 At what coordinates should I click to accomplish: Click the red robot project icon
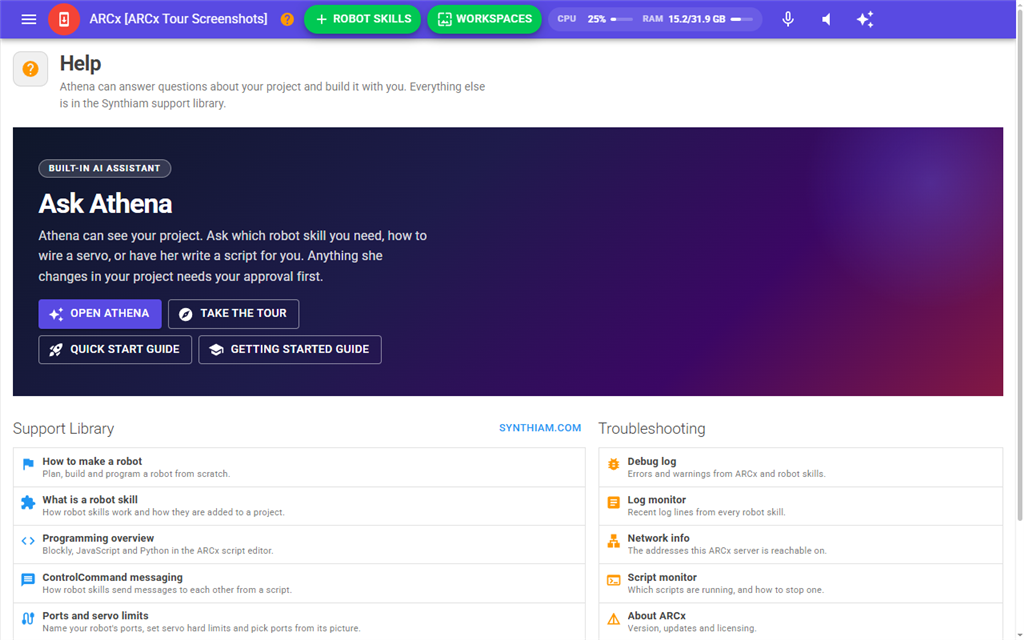64,19
